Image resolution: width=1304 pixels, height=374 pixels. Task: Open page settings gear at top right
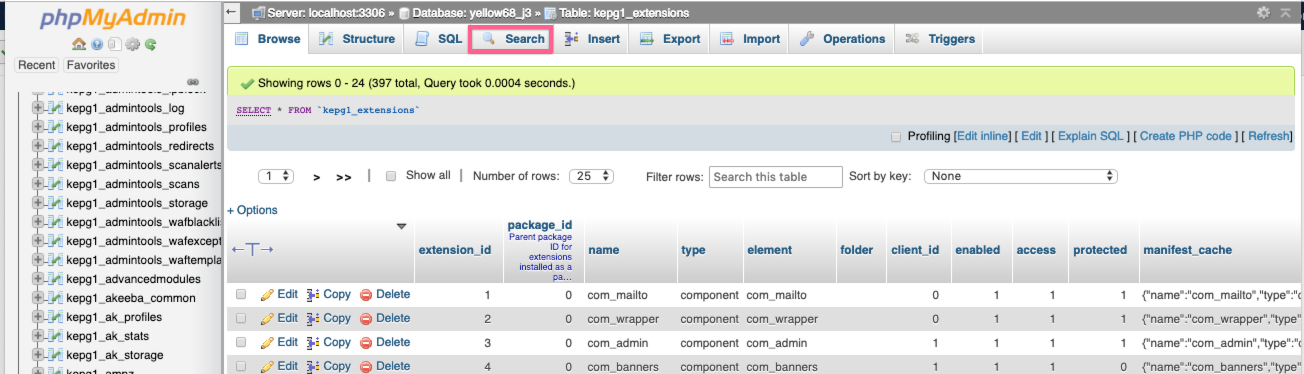pyautogui.click(x=1263, y=12)
